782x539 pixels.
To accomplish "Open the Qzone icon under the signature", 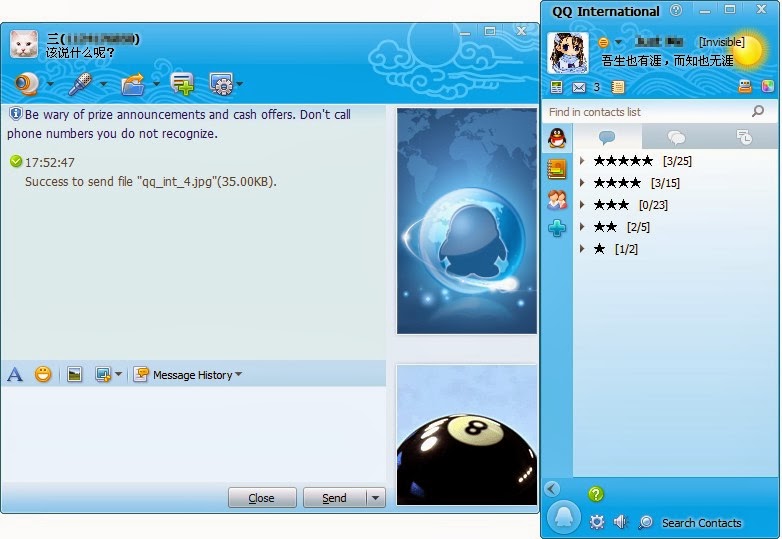I will (x=556, y=87).
